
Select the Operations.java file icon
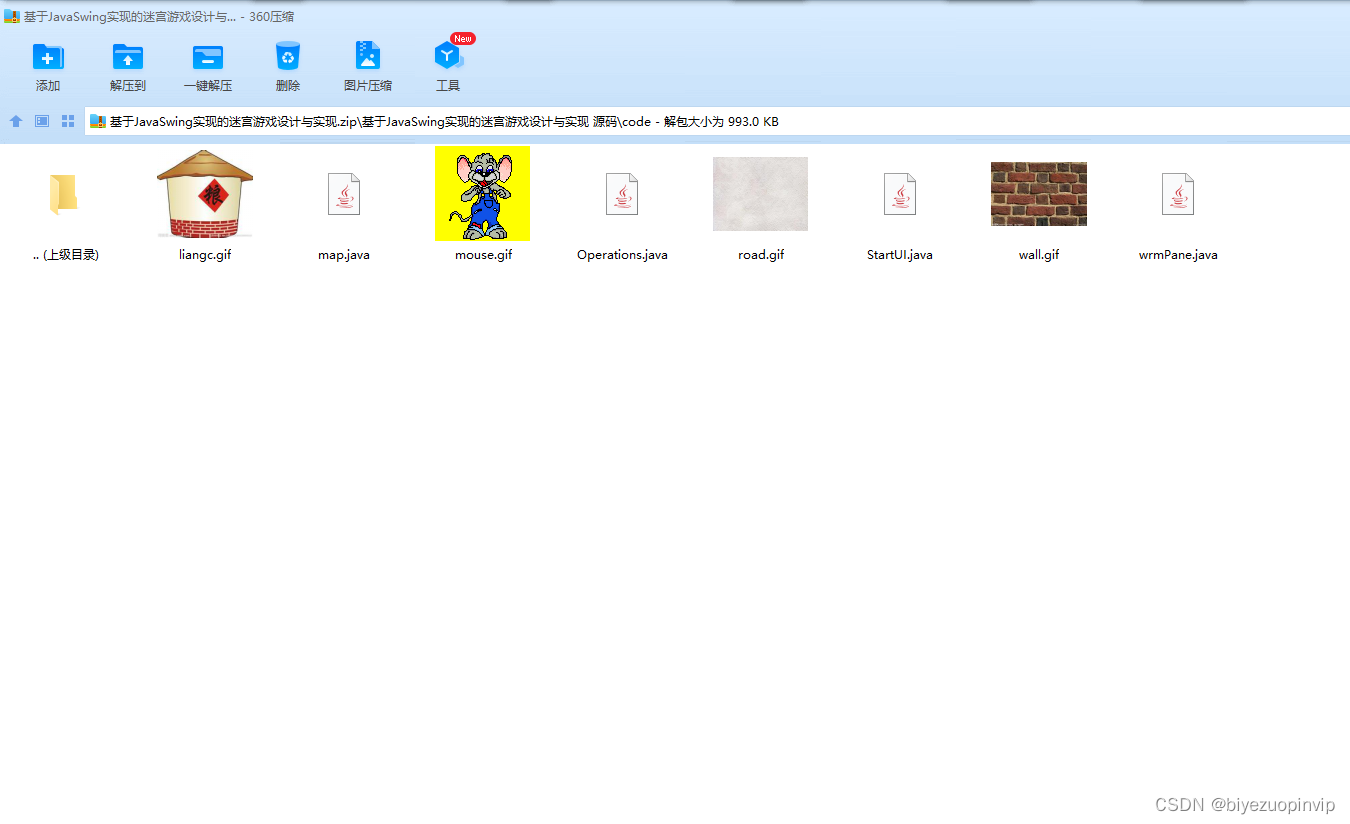tap(622, 194)
